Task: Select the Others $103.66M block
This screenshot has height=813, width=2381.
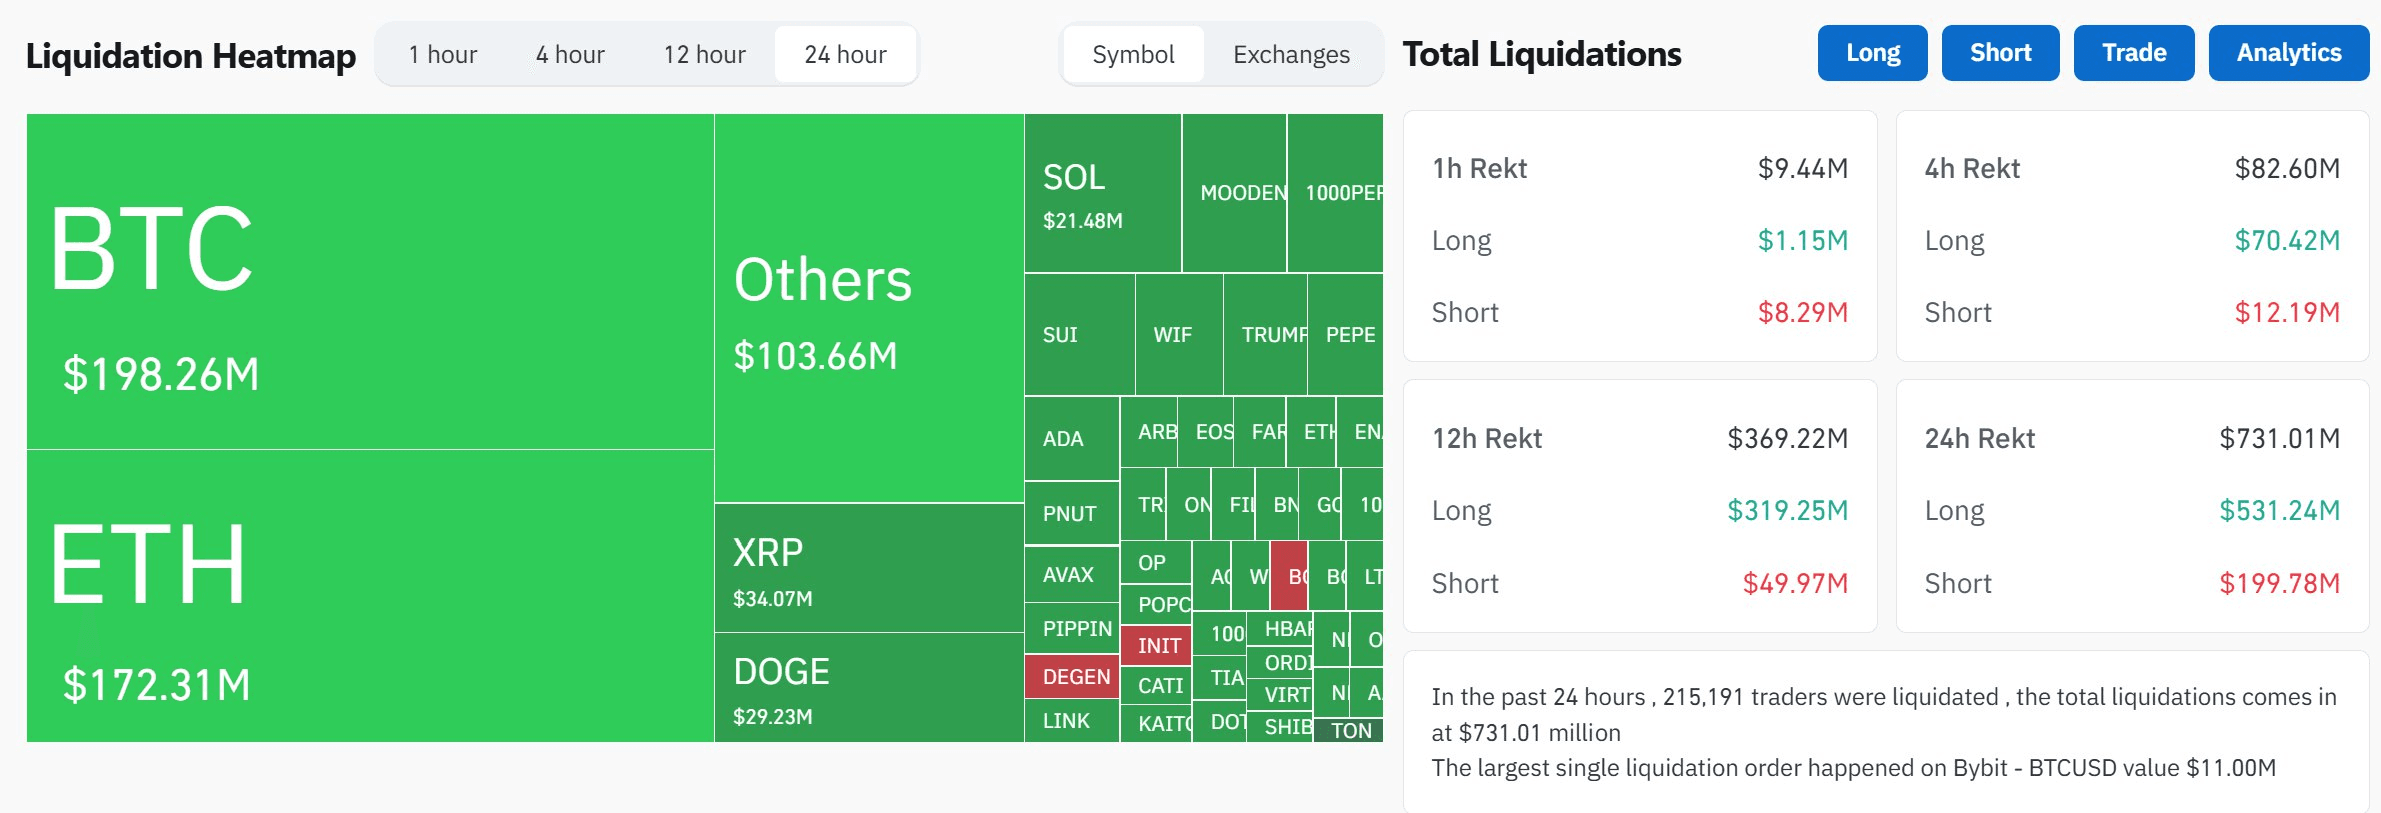Action: 869,308
